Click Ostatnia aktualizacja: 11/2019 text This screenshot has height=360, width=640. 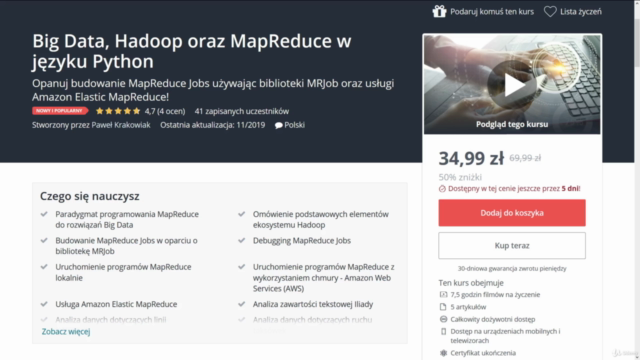tap(212, 125)
